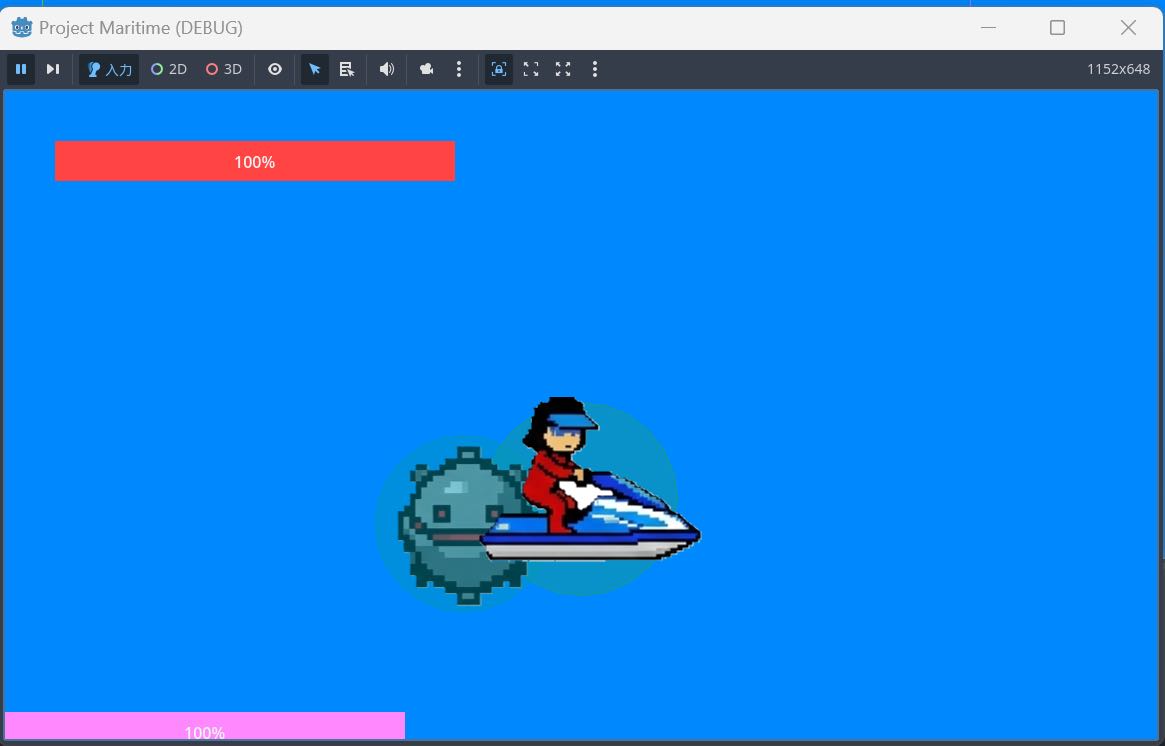Switch to 2D selection mode
This screenshot has width=1165, height=746.
click(169, 69)
